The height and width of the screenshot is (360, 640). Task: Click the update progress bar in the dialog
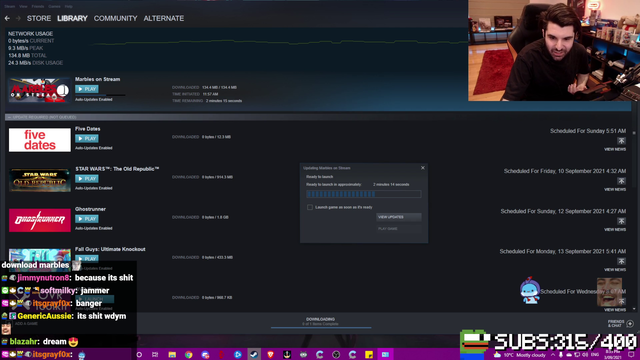(364, 194)
